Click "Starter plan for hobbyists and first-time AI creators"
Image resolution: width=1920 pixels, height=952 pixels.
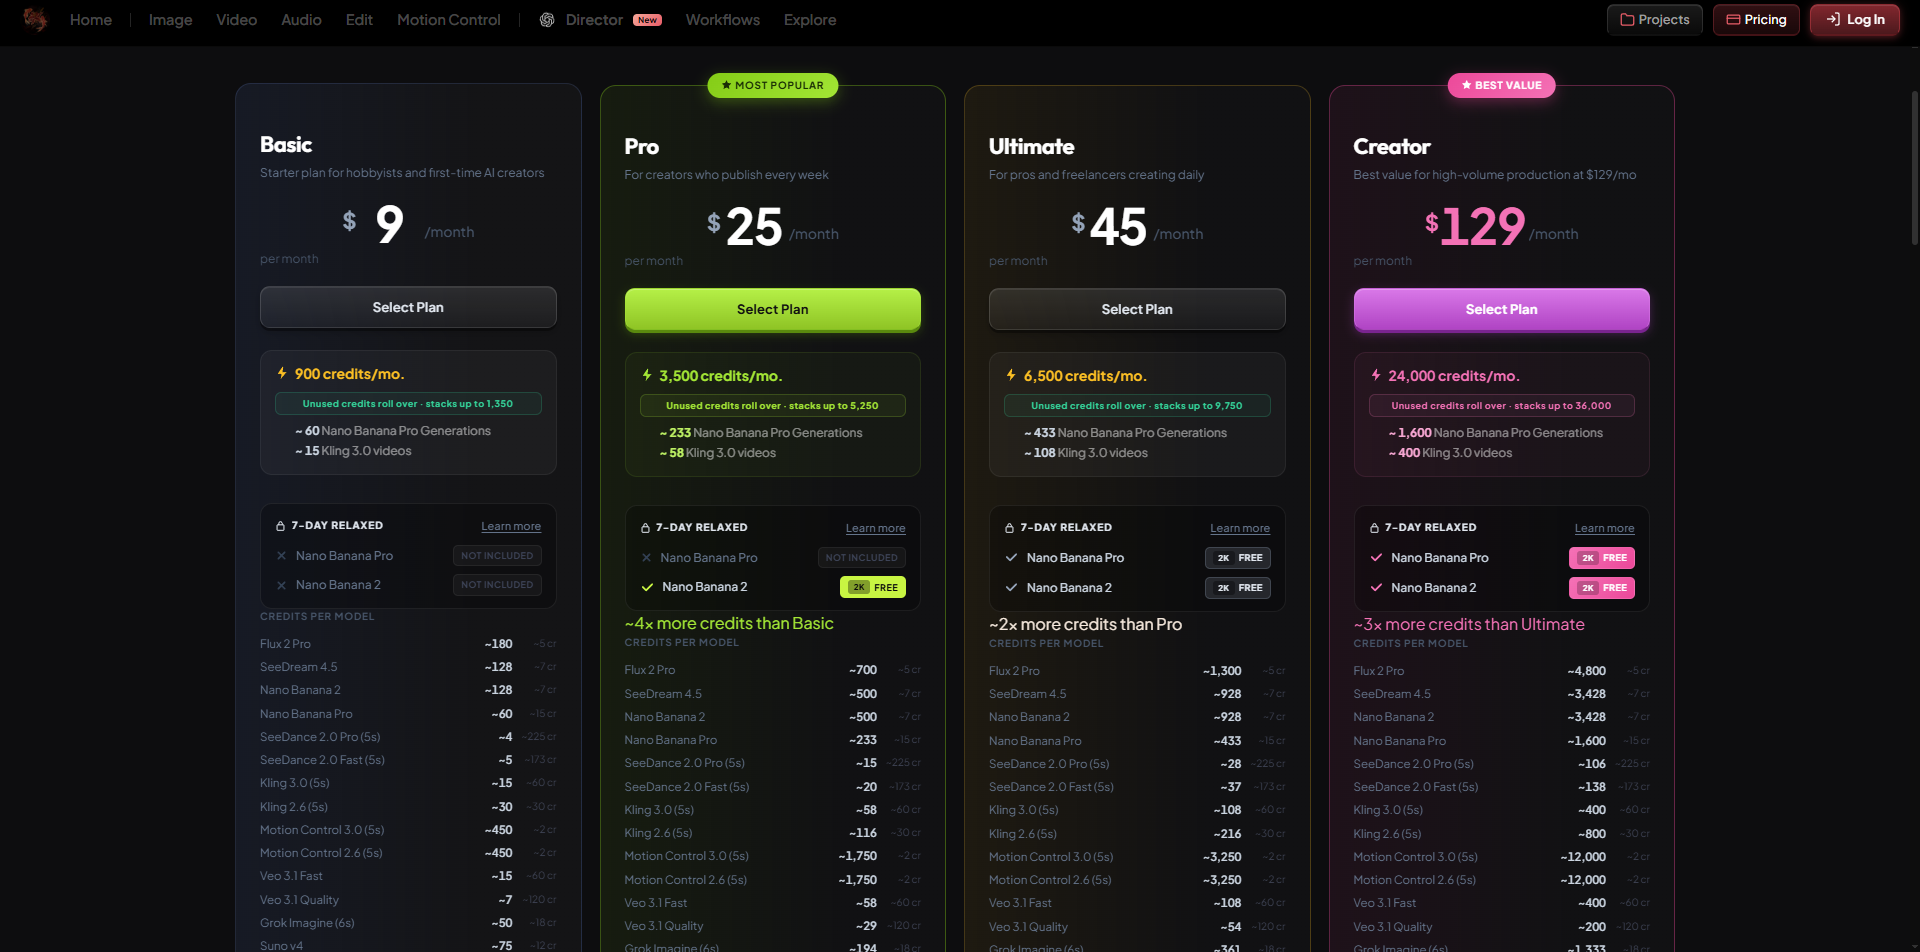pos(402,173)
